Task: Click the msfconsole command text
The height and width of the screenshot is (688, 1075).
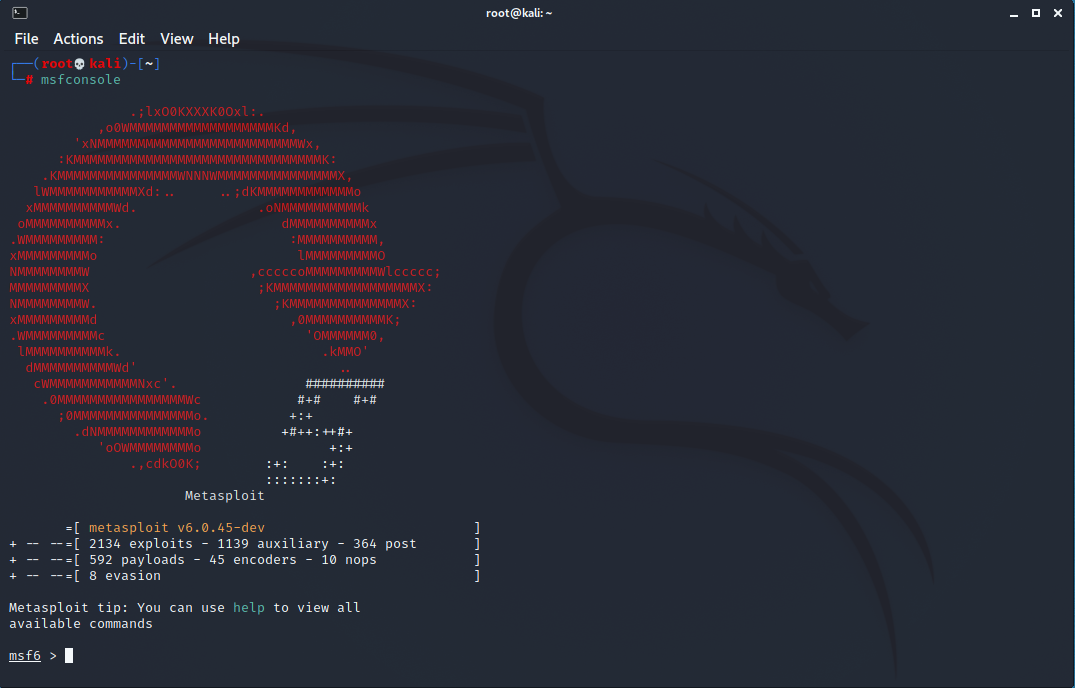Action: coord(81,79)
